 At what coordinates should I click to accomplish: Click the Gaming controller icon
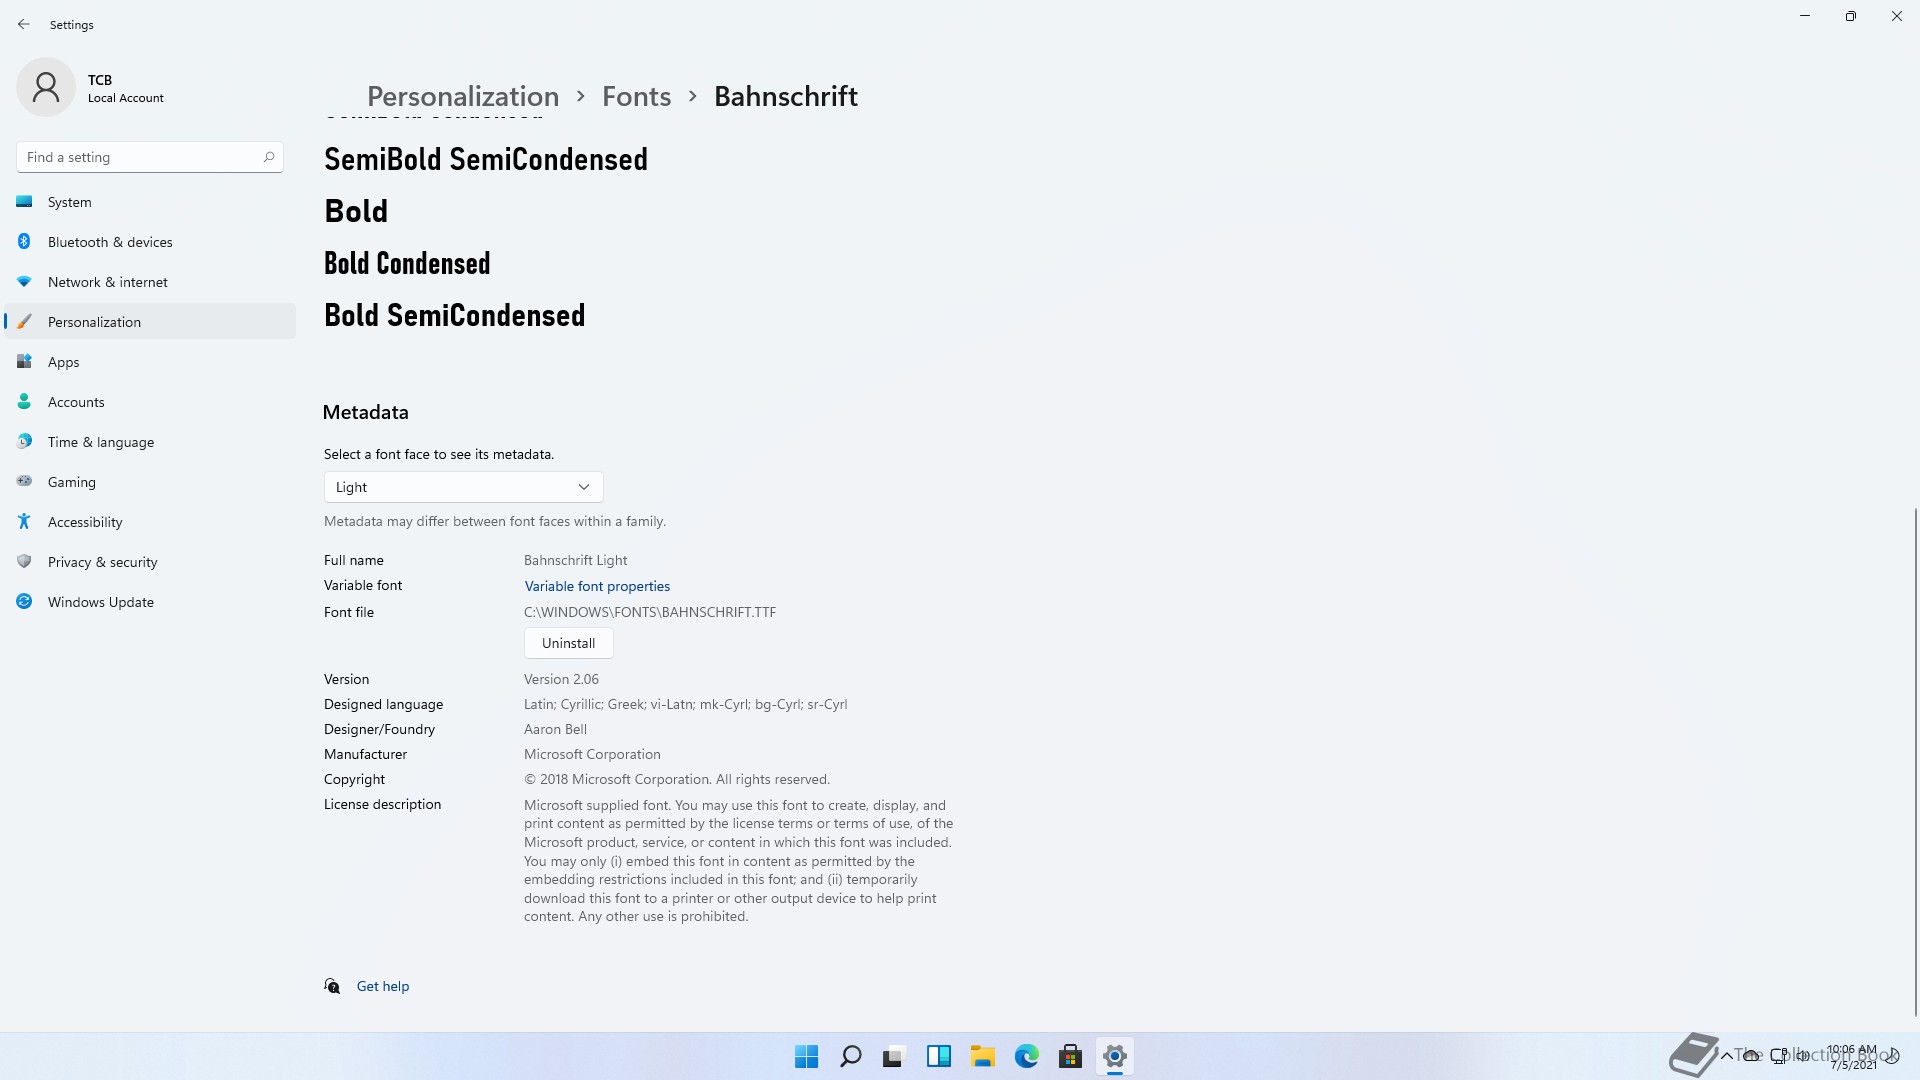pos(24,482)
